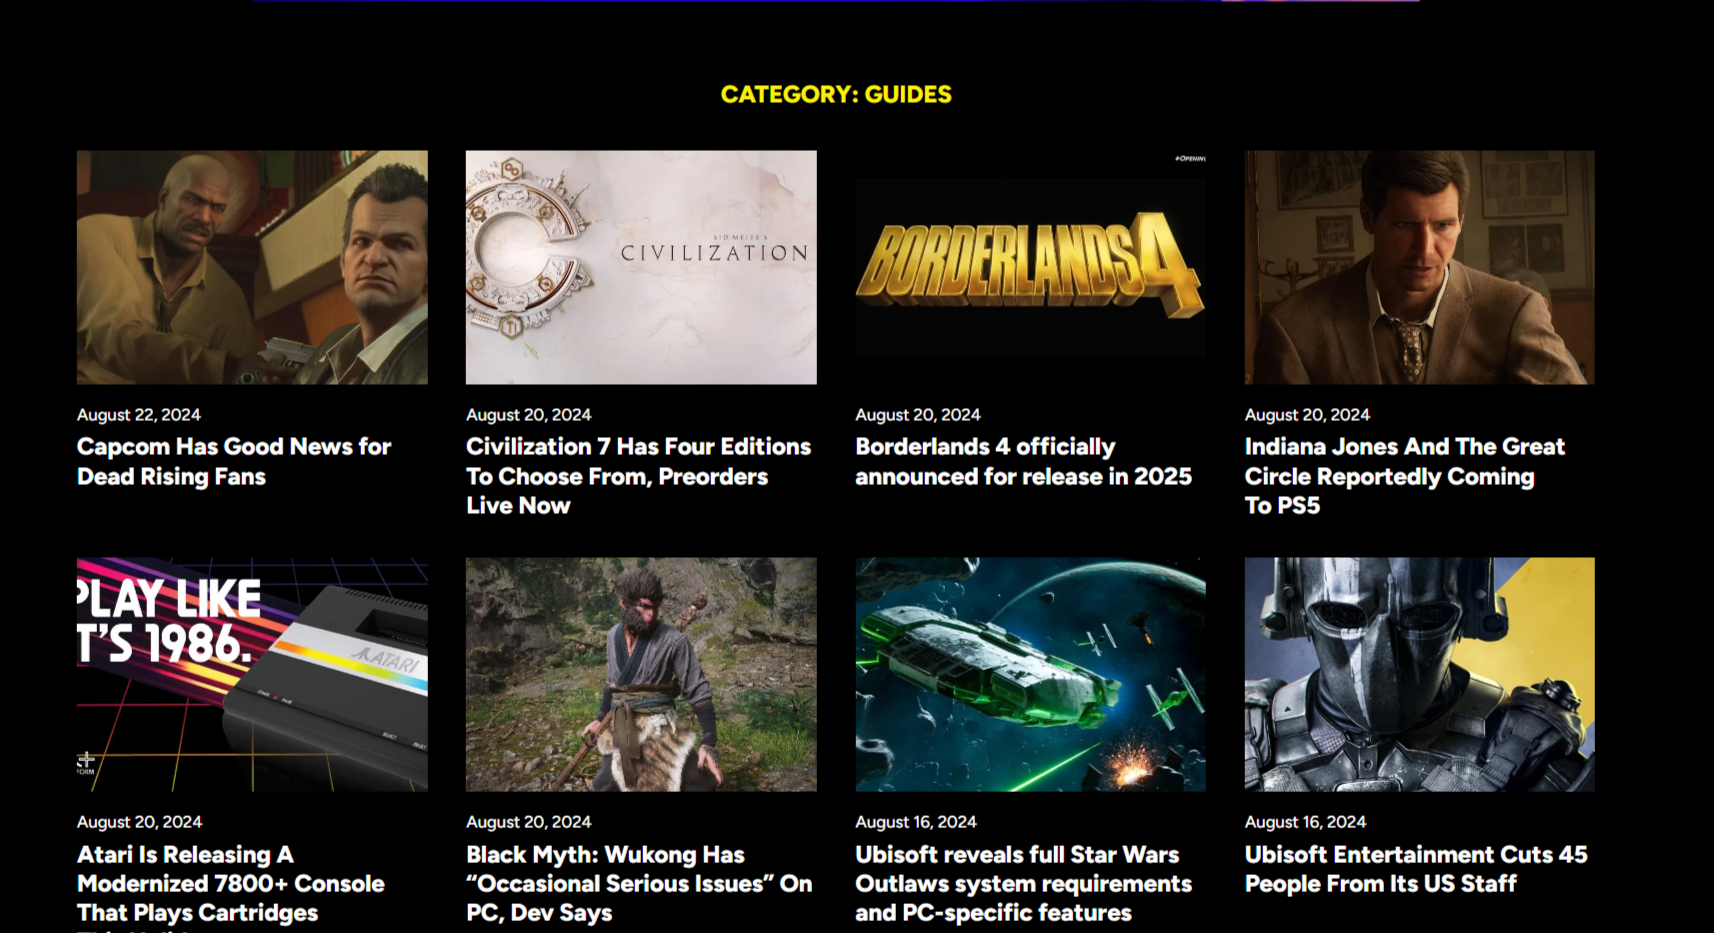
Task: Open 'Ubisoft Entertainment Cuts 45 People' headline
Action: point(1416,869)
